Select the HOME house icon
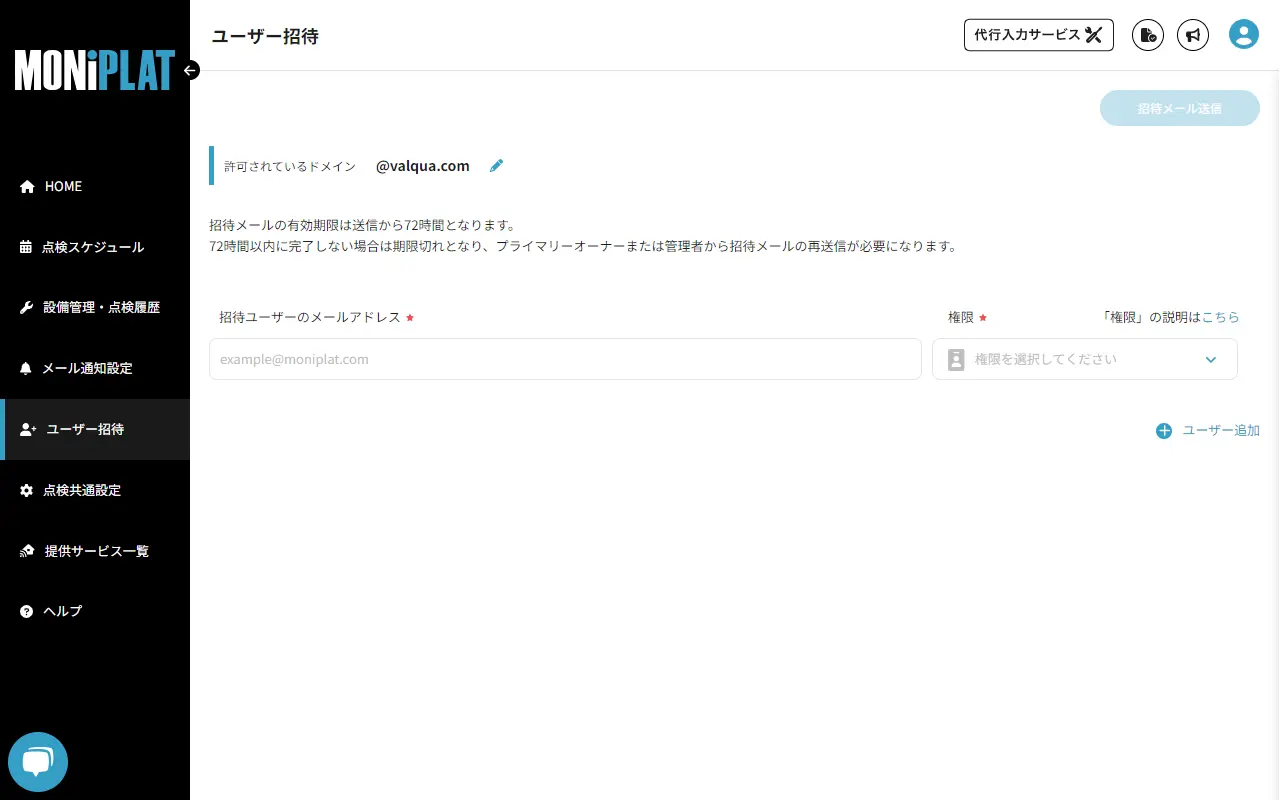Screen dimensions: 1280x800 pyautogui.click(x=25, y=186)
